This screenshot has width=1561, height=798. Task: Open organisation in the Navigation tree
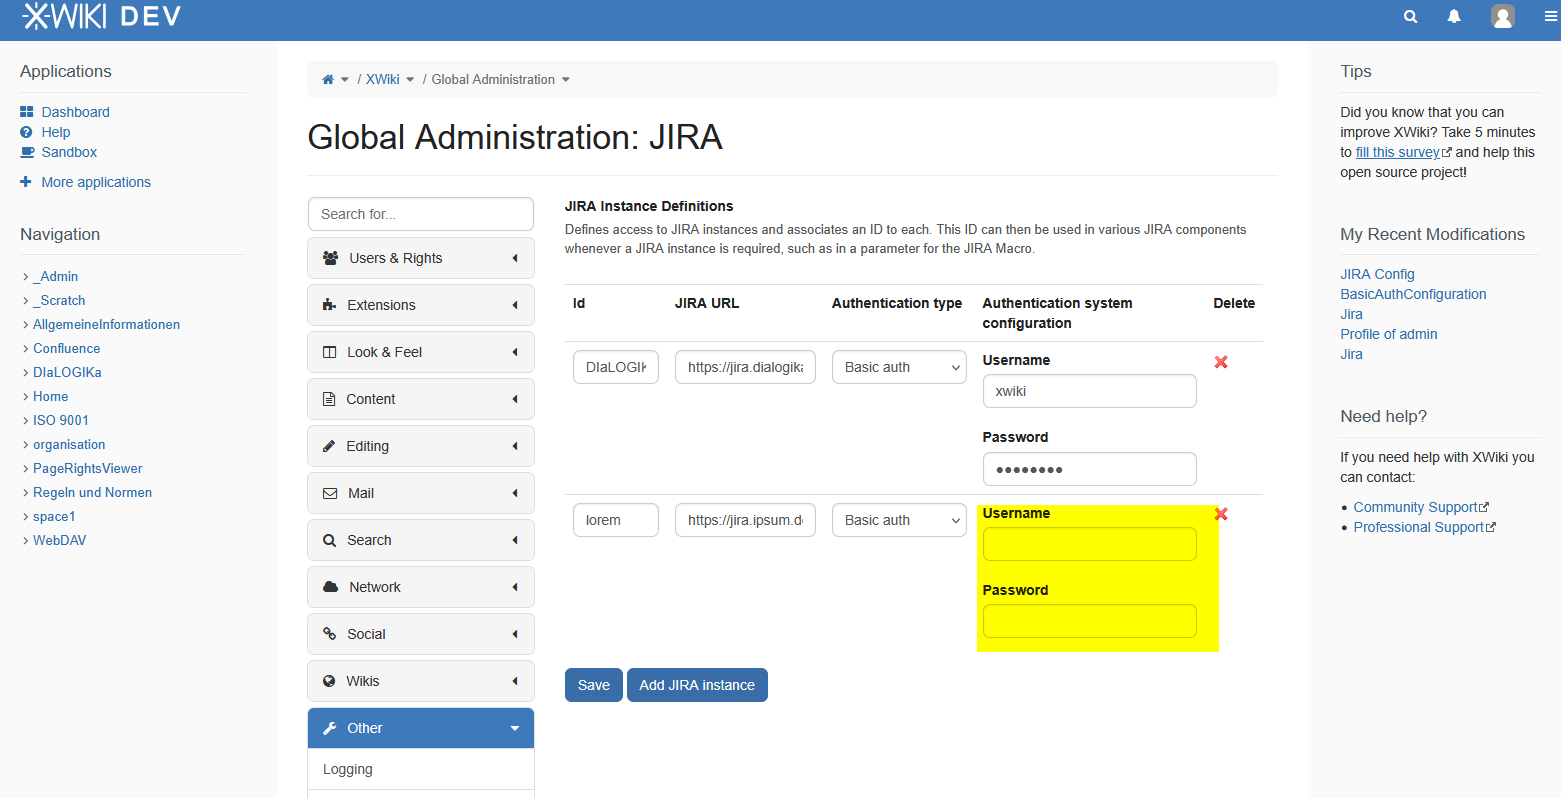69,444
